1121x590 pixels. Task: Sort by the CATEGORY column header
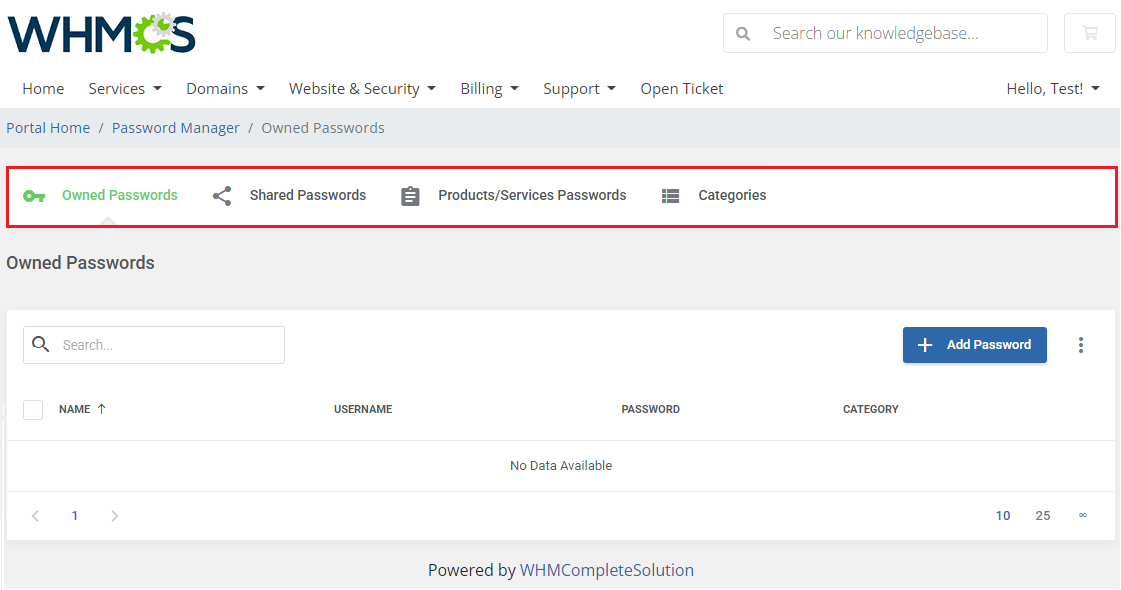click(871, 409)
